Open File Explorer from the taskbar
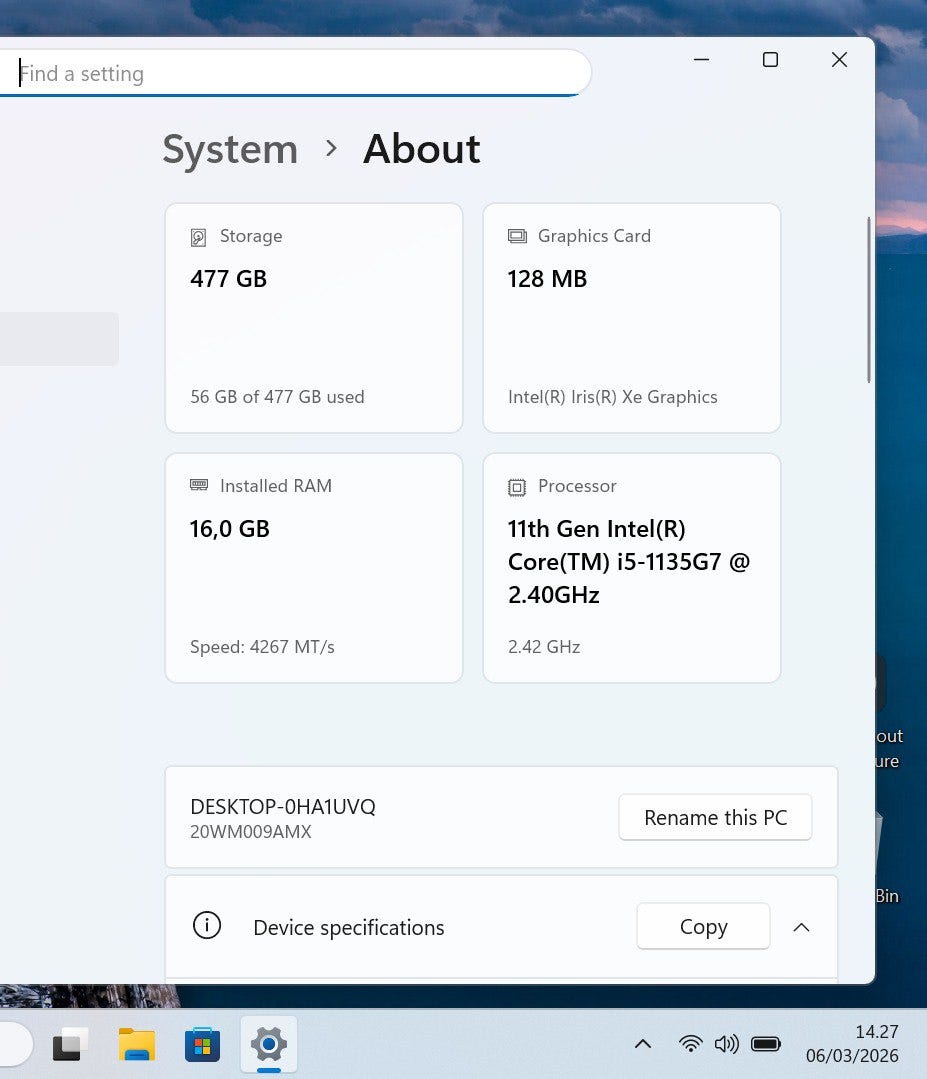The width and height of the screenshot is (927, 1079). [137, 1044]
